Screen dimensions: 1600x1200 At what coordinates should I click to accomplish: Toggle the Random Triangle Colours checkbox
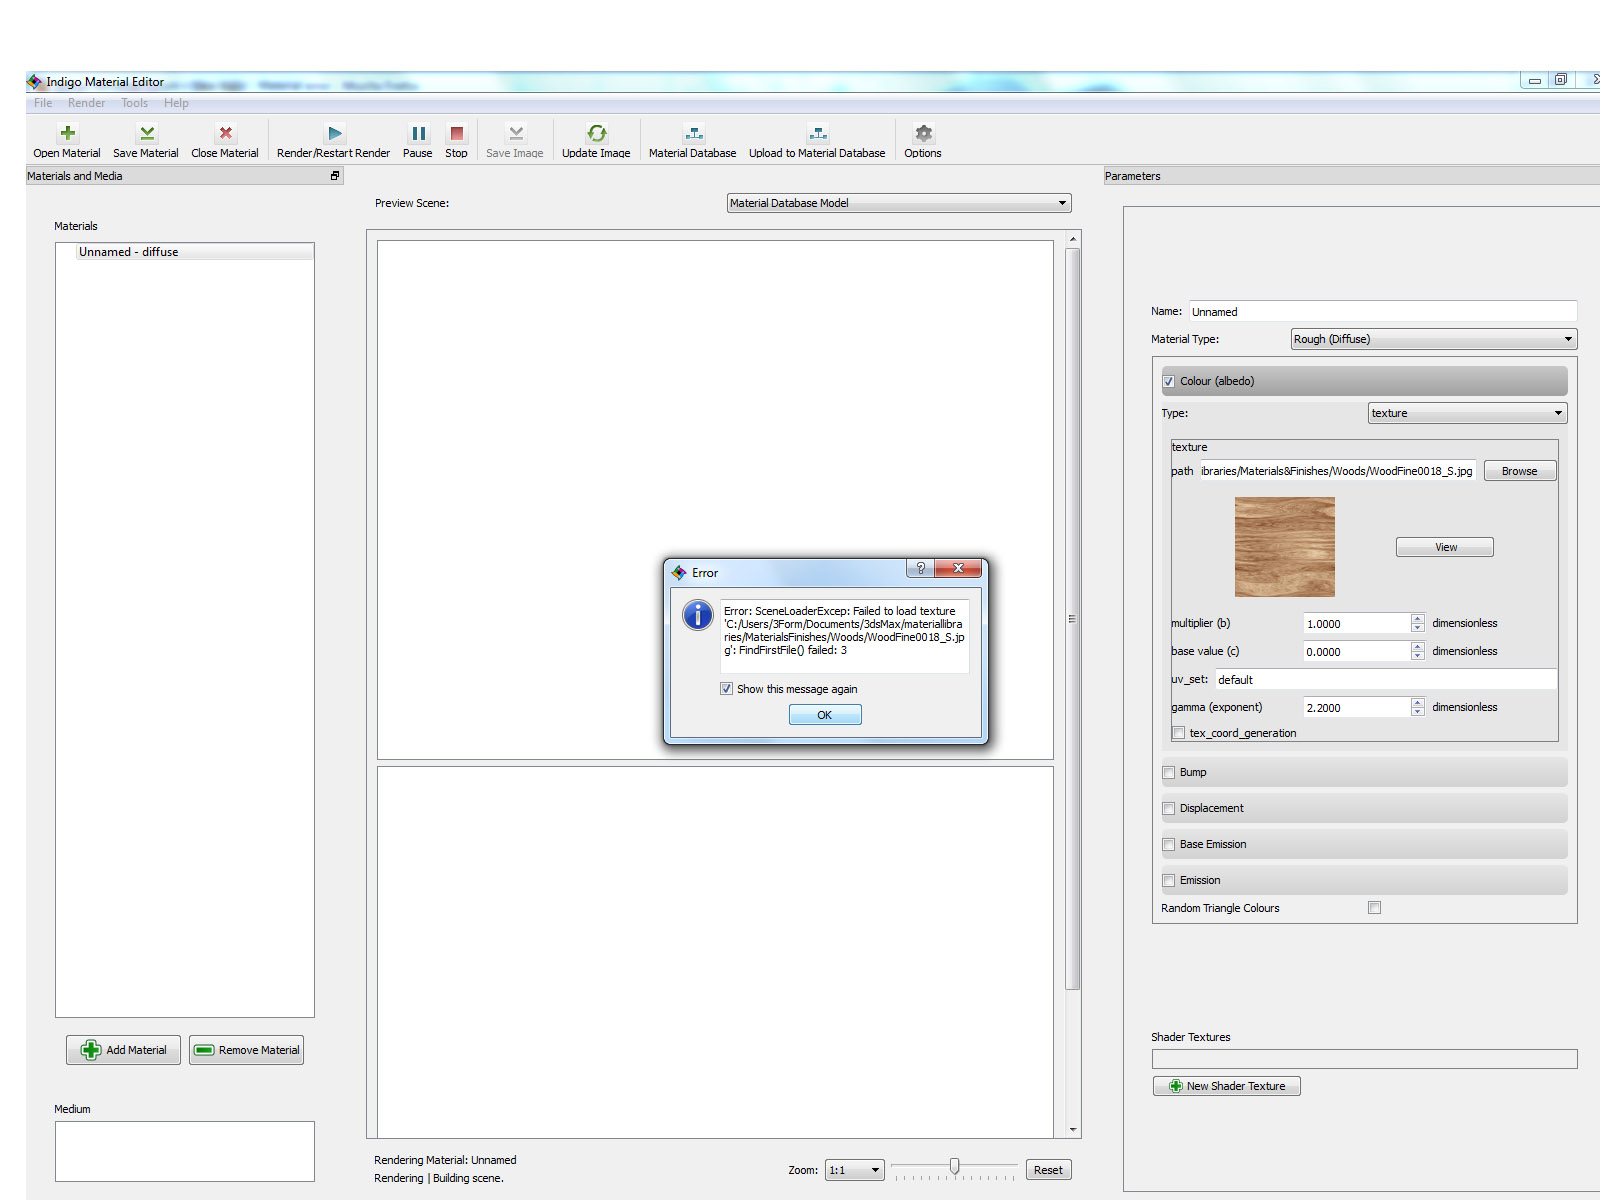(x=1374, y=908)
